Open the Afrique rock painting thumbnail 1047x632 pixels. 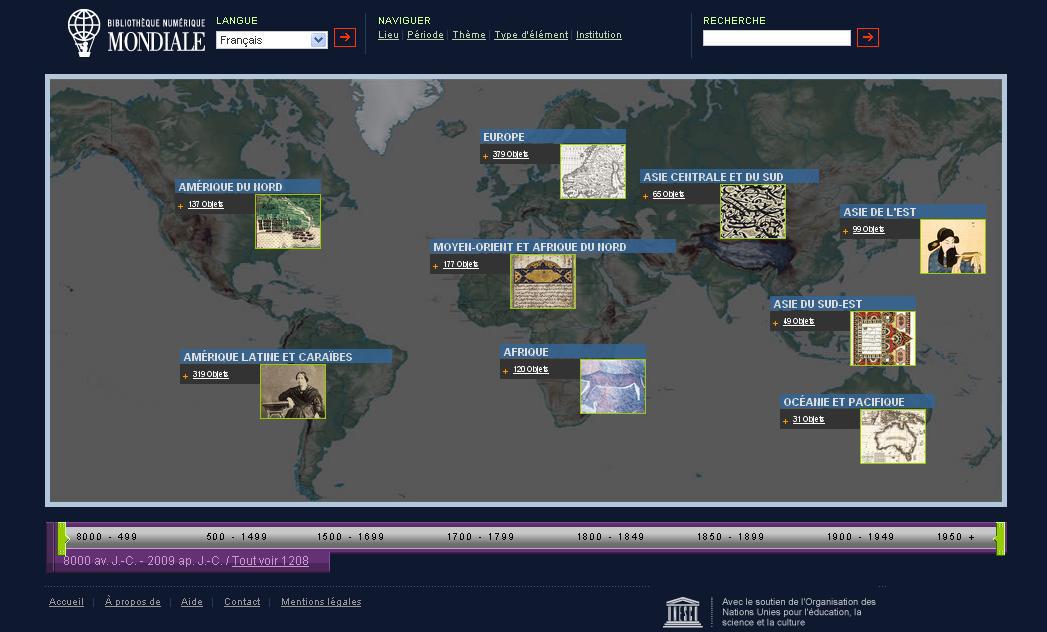click(613, 387)
